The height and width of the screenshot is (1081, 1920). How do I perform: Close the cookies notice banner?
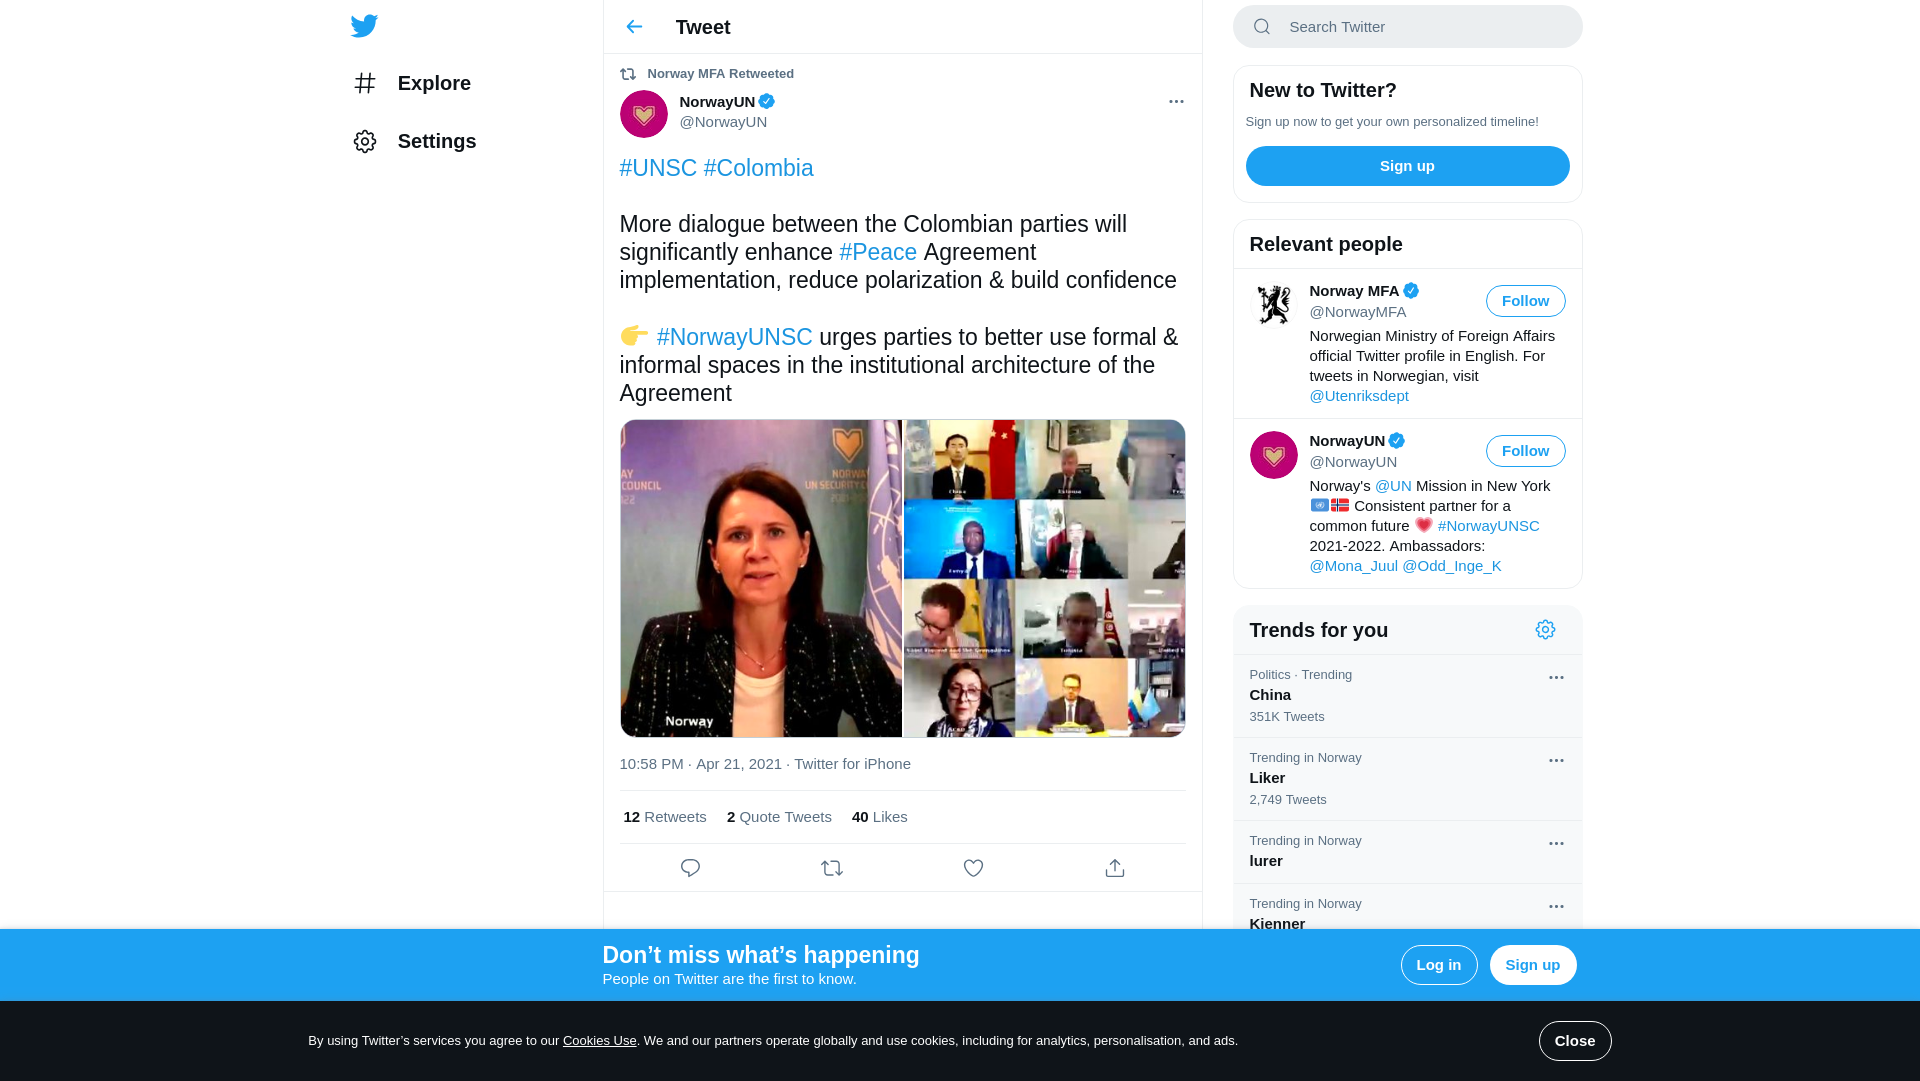(x=1574, y=1041)
